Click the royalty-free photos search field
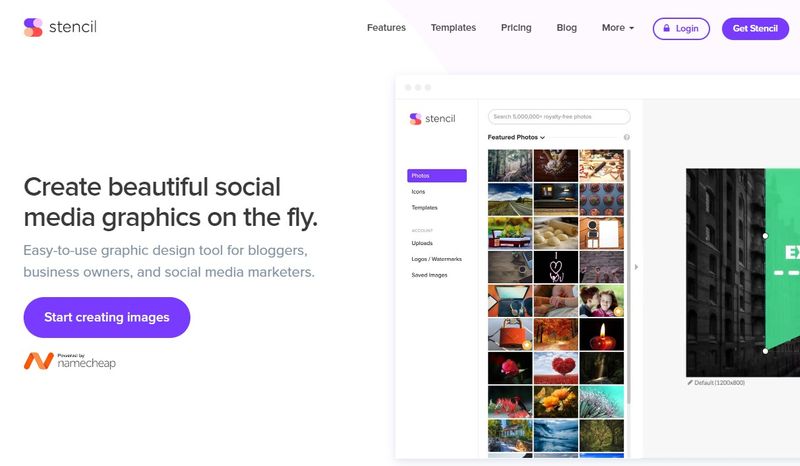 tap(559, 117)
